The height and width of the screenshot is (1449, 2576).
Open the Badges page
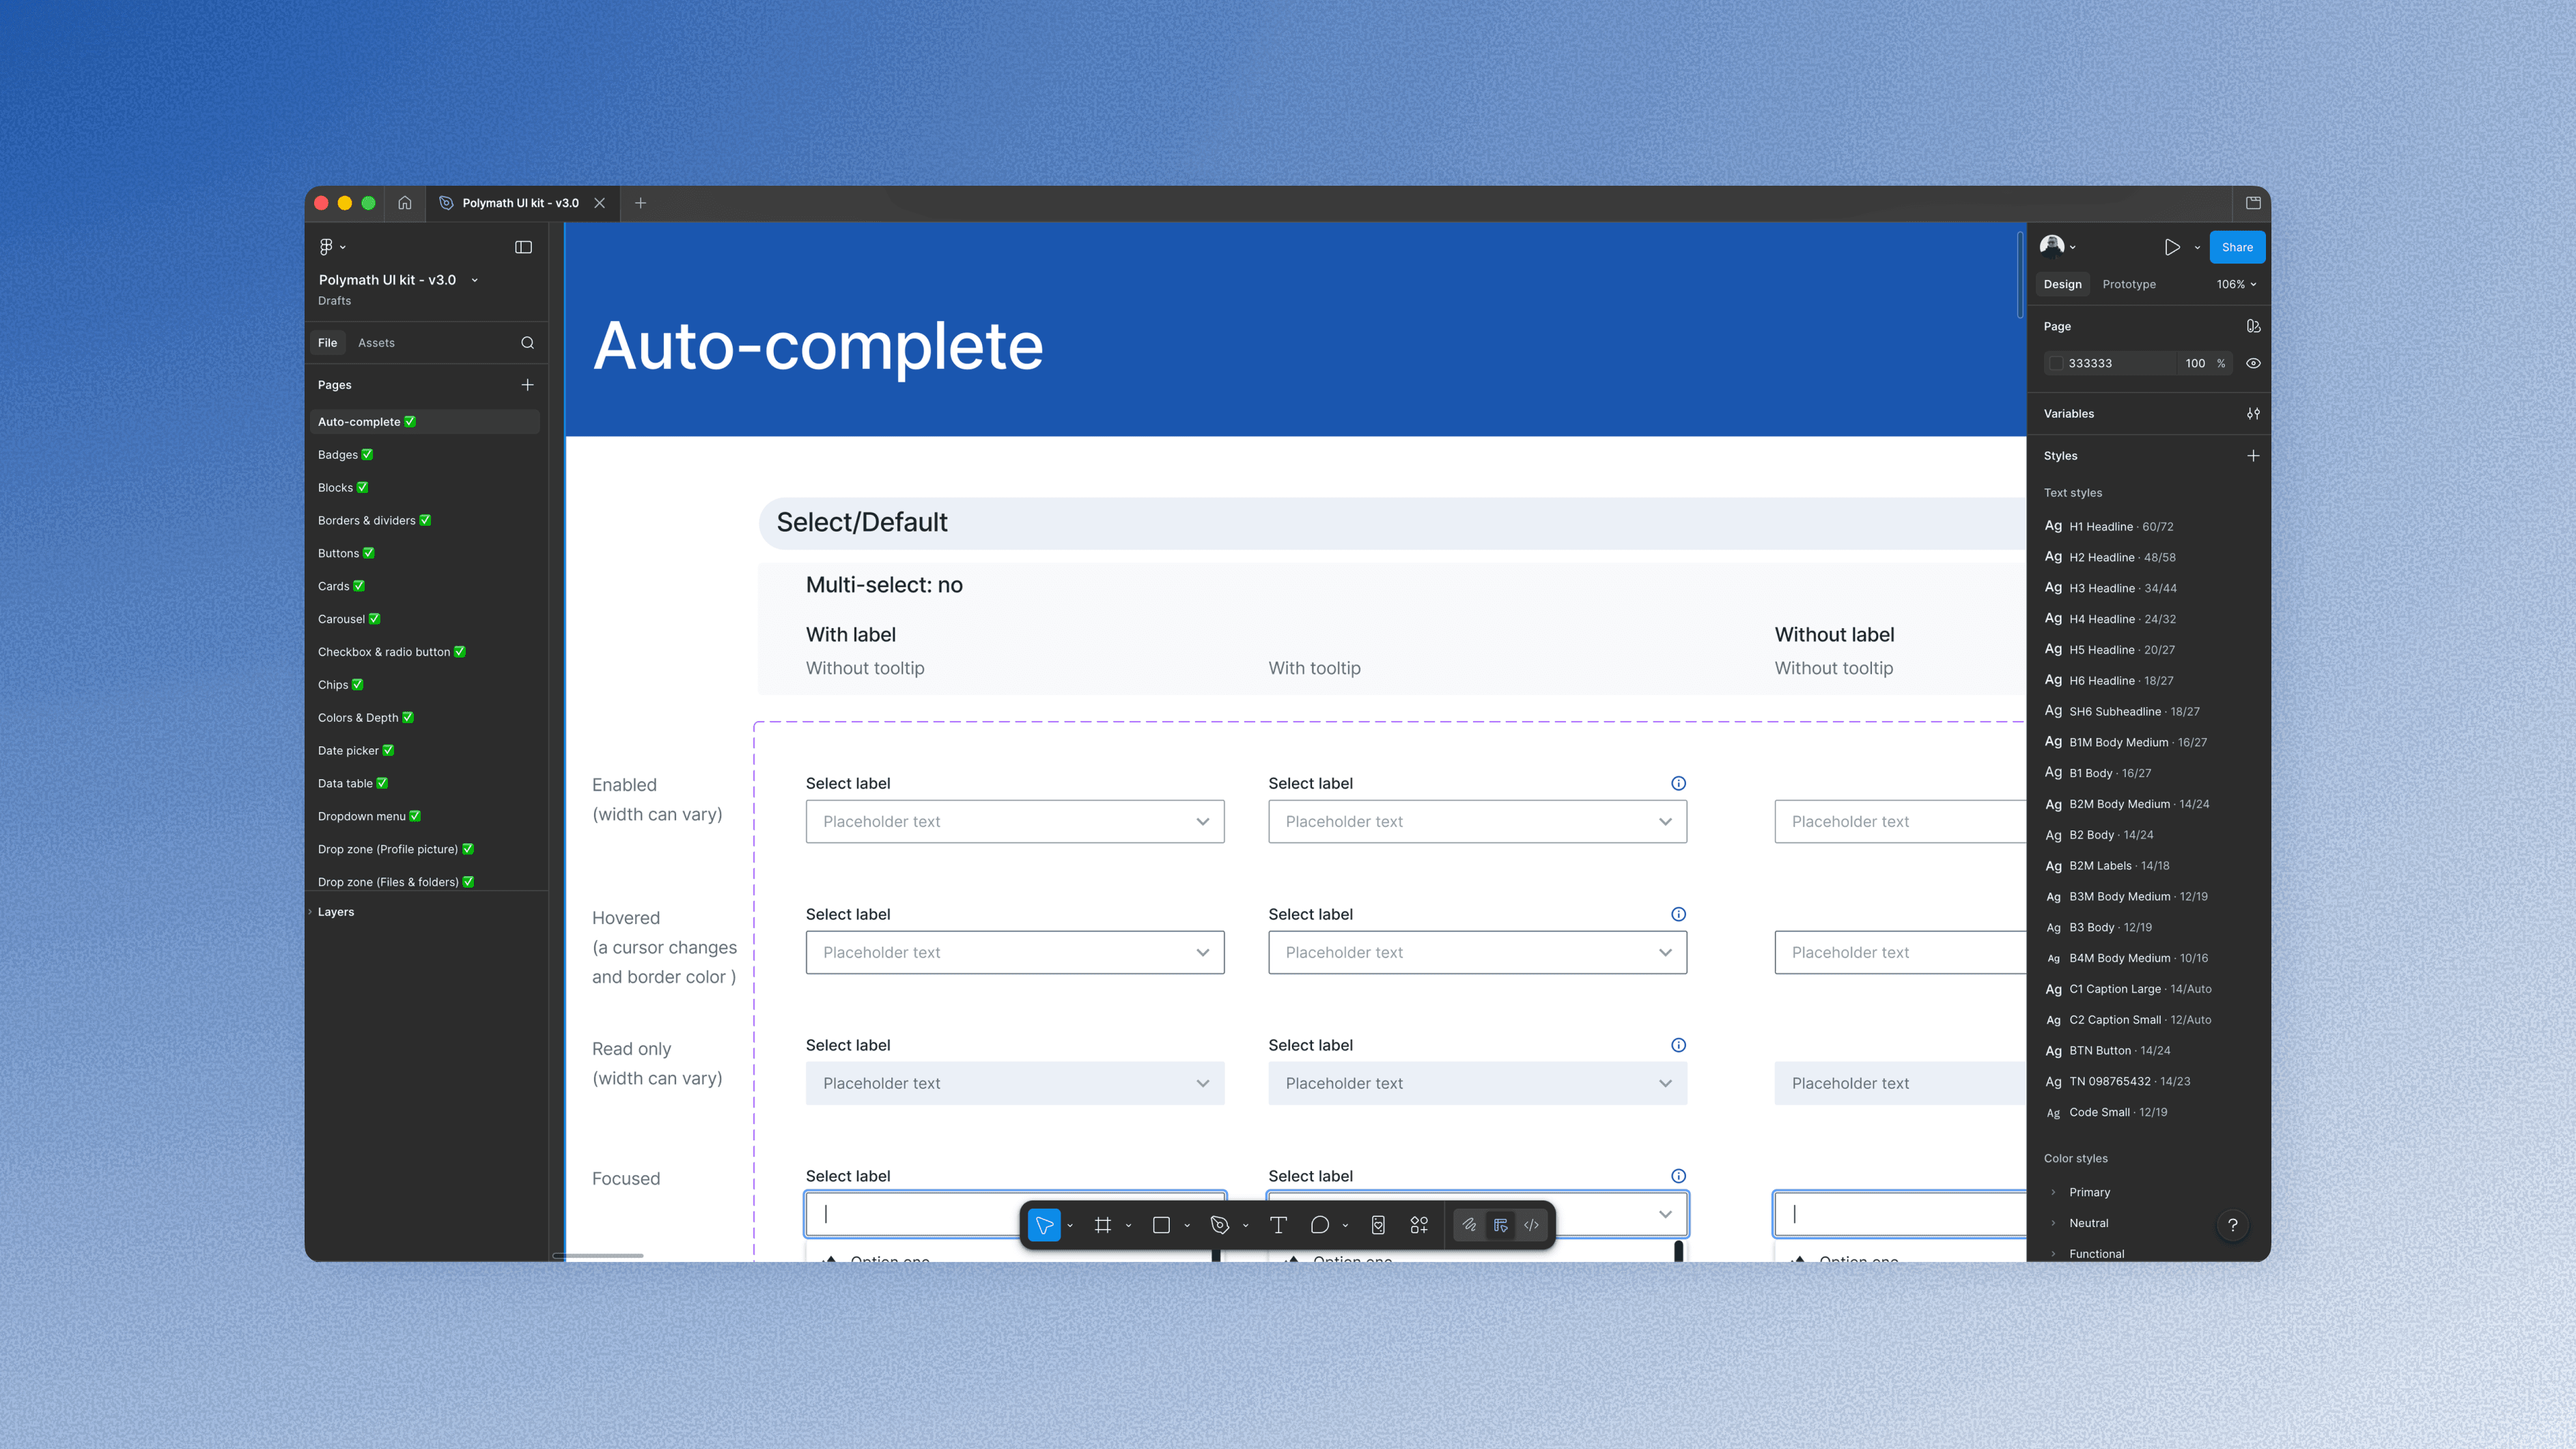[x=338, y=455]
